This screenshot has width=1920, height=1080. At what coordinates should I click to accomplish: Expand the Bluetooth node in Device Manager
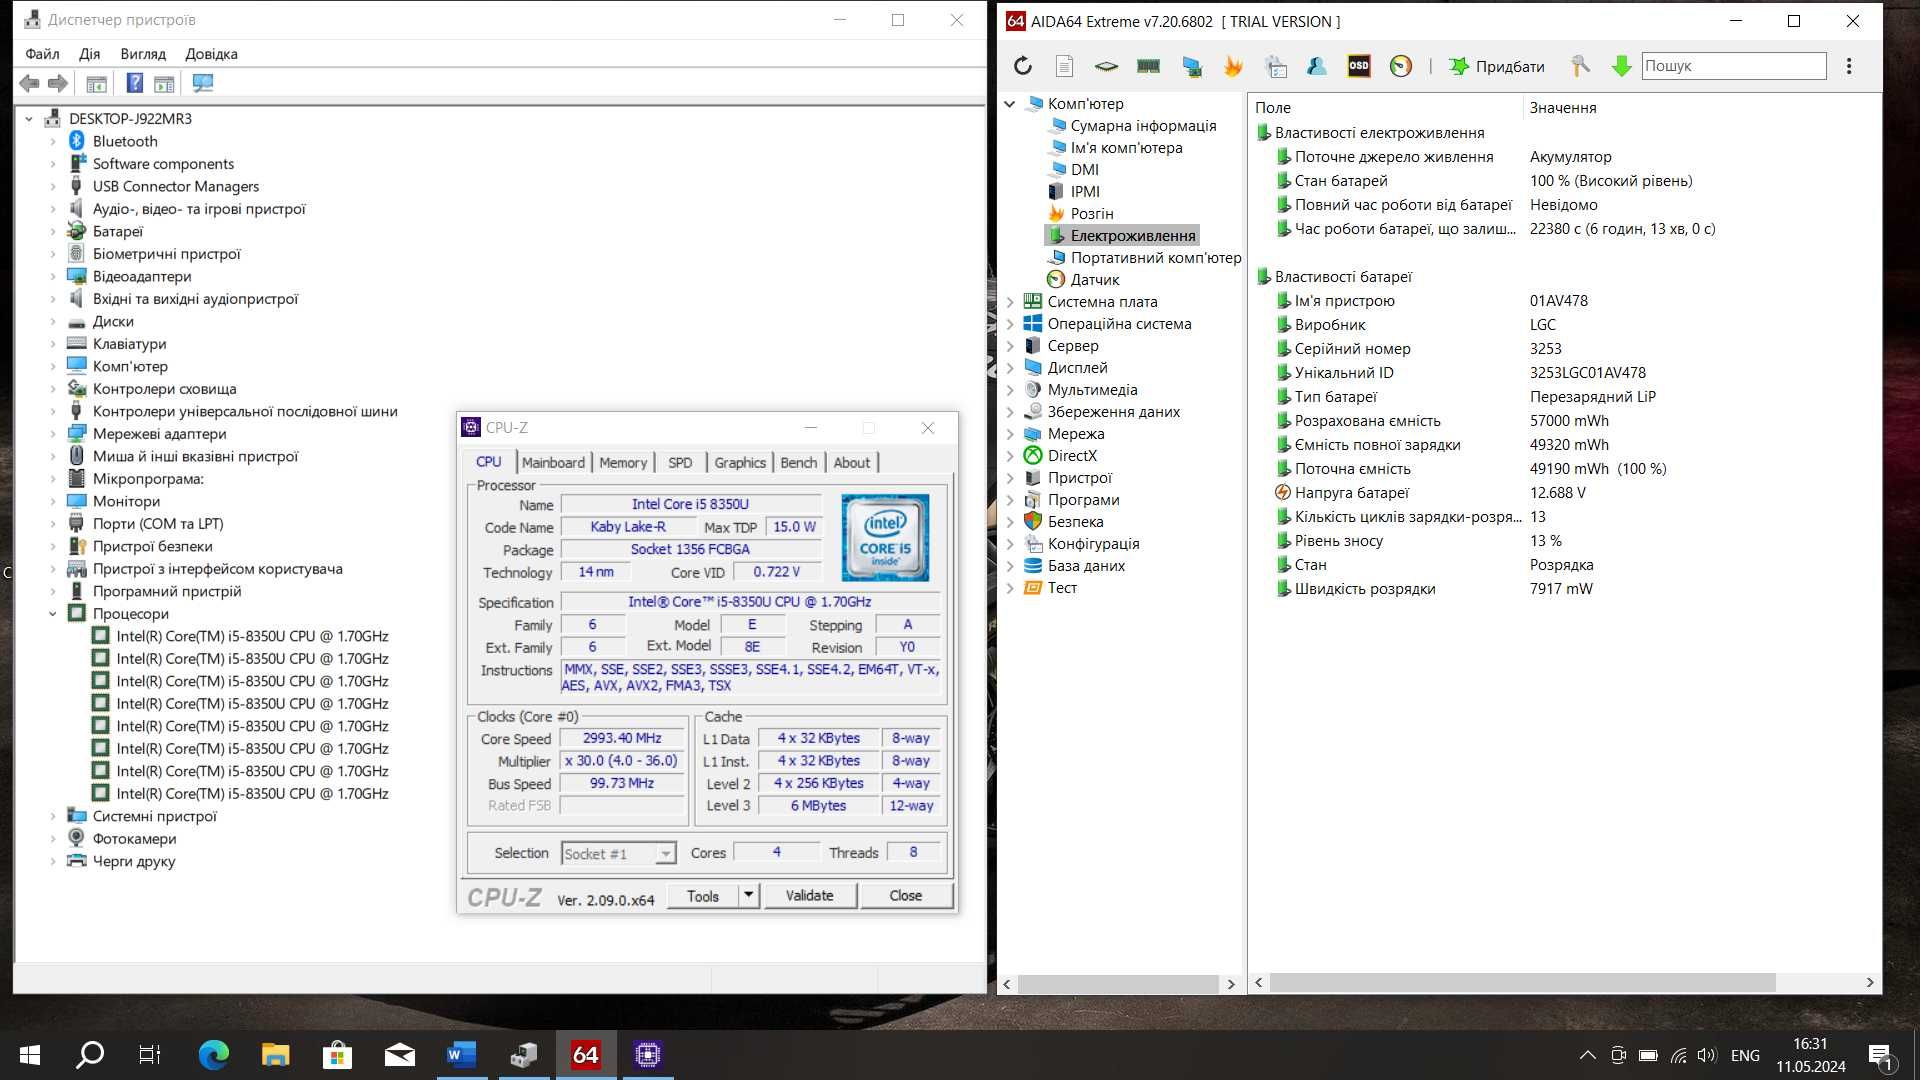click(53, 141)
